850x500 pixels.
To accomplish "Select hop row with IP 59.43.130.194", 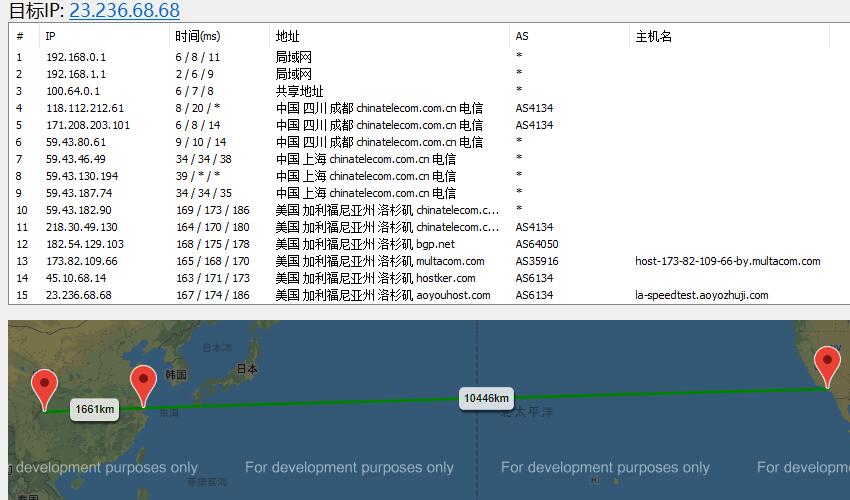I will (x=428, y=176).
